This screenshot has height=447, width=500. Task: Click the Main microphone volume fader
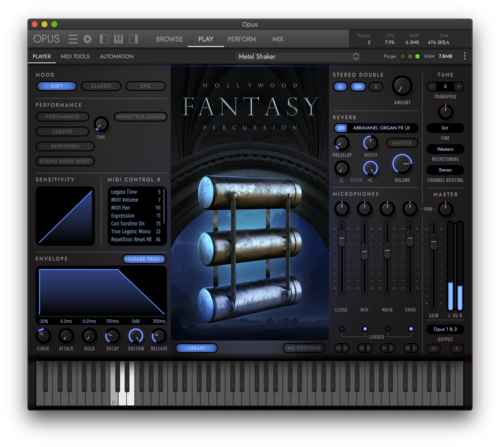(x=387, y=250)
